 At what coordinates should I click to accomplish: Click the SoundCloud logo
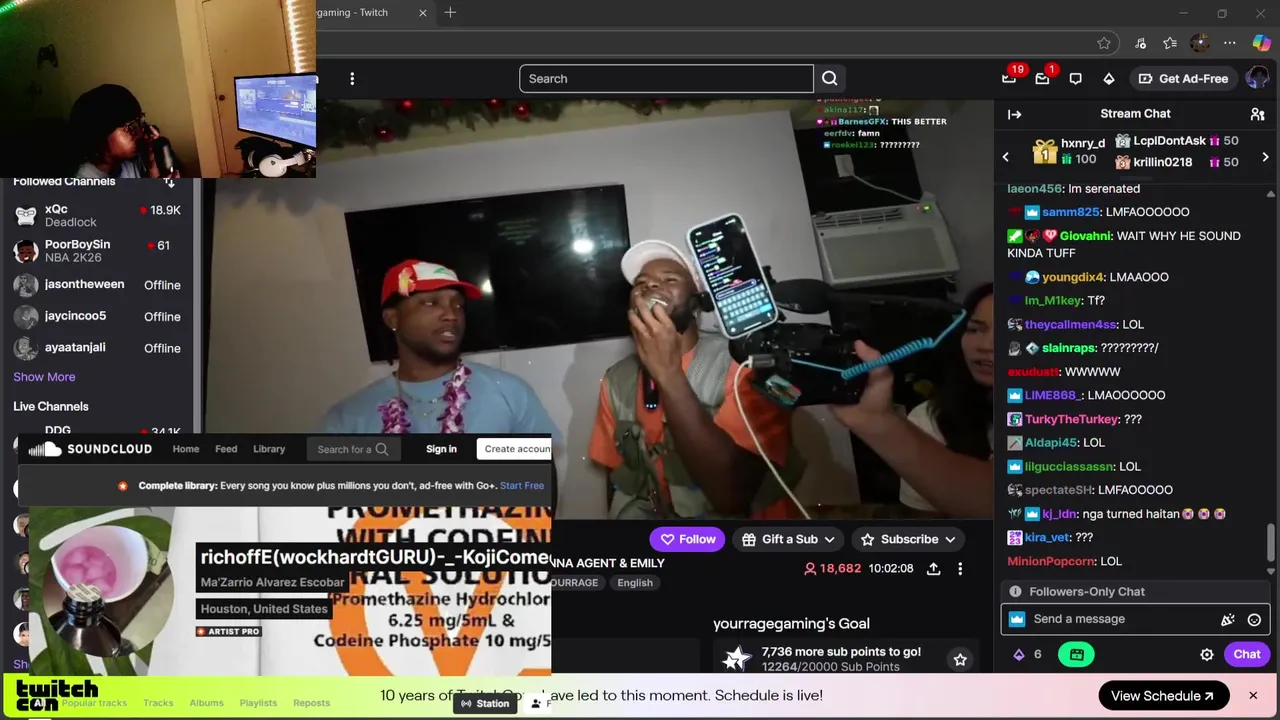coord(90,449)
